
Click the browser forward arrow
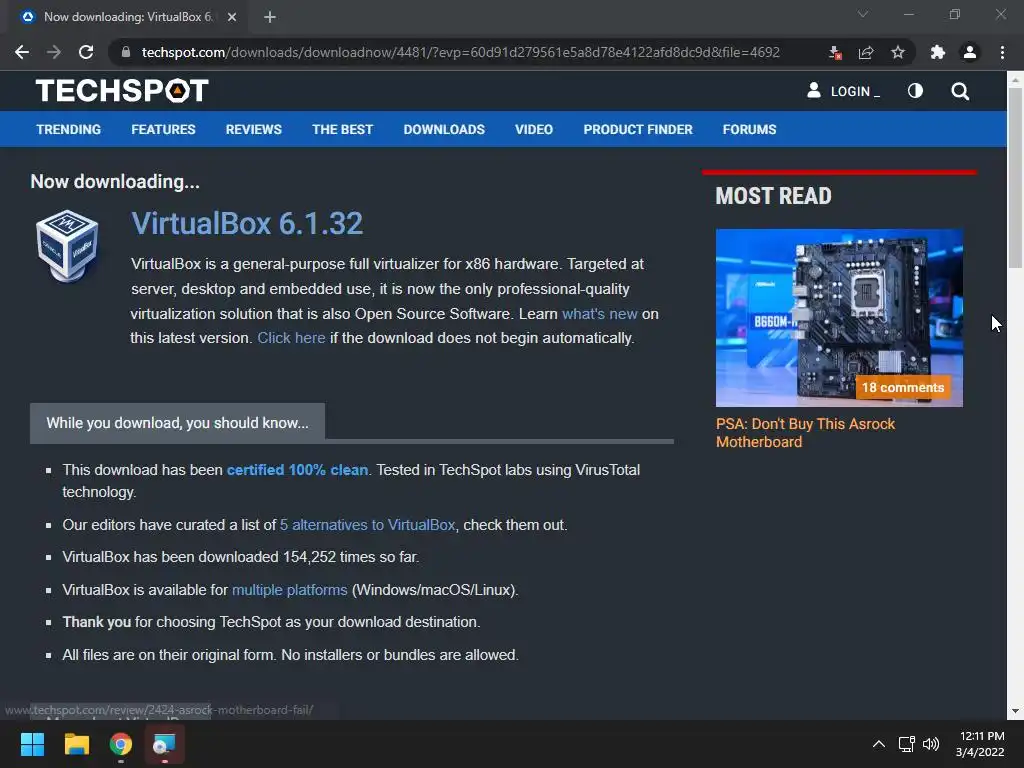(x=54, y=52)
